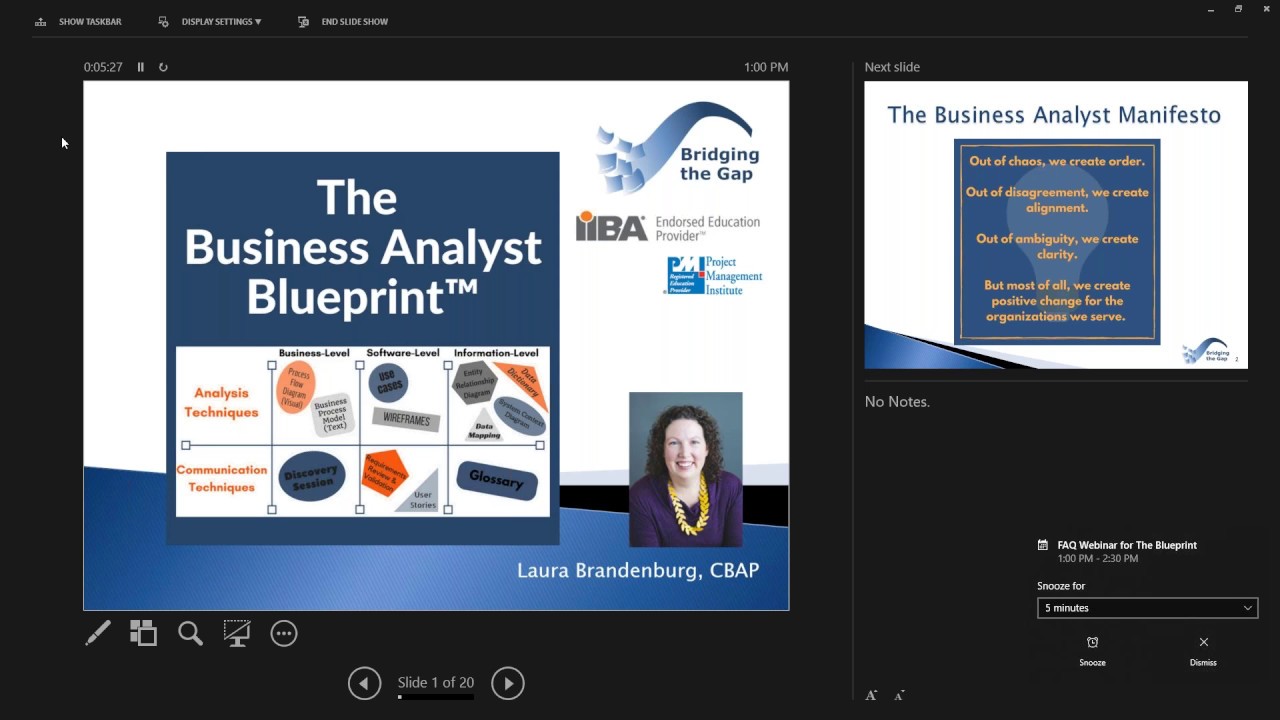The width and height of the screenshot is (1280, 720).
Task: Click the presenter photo on slide
Action: [x=686, y=469]
